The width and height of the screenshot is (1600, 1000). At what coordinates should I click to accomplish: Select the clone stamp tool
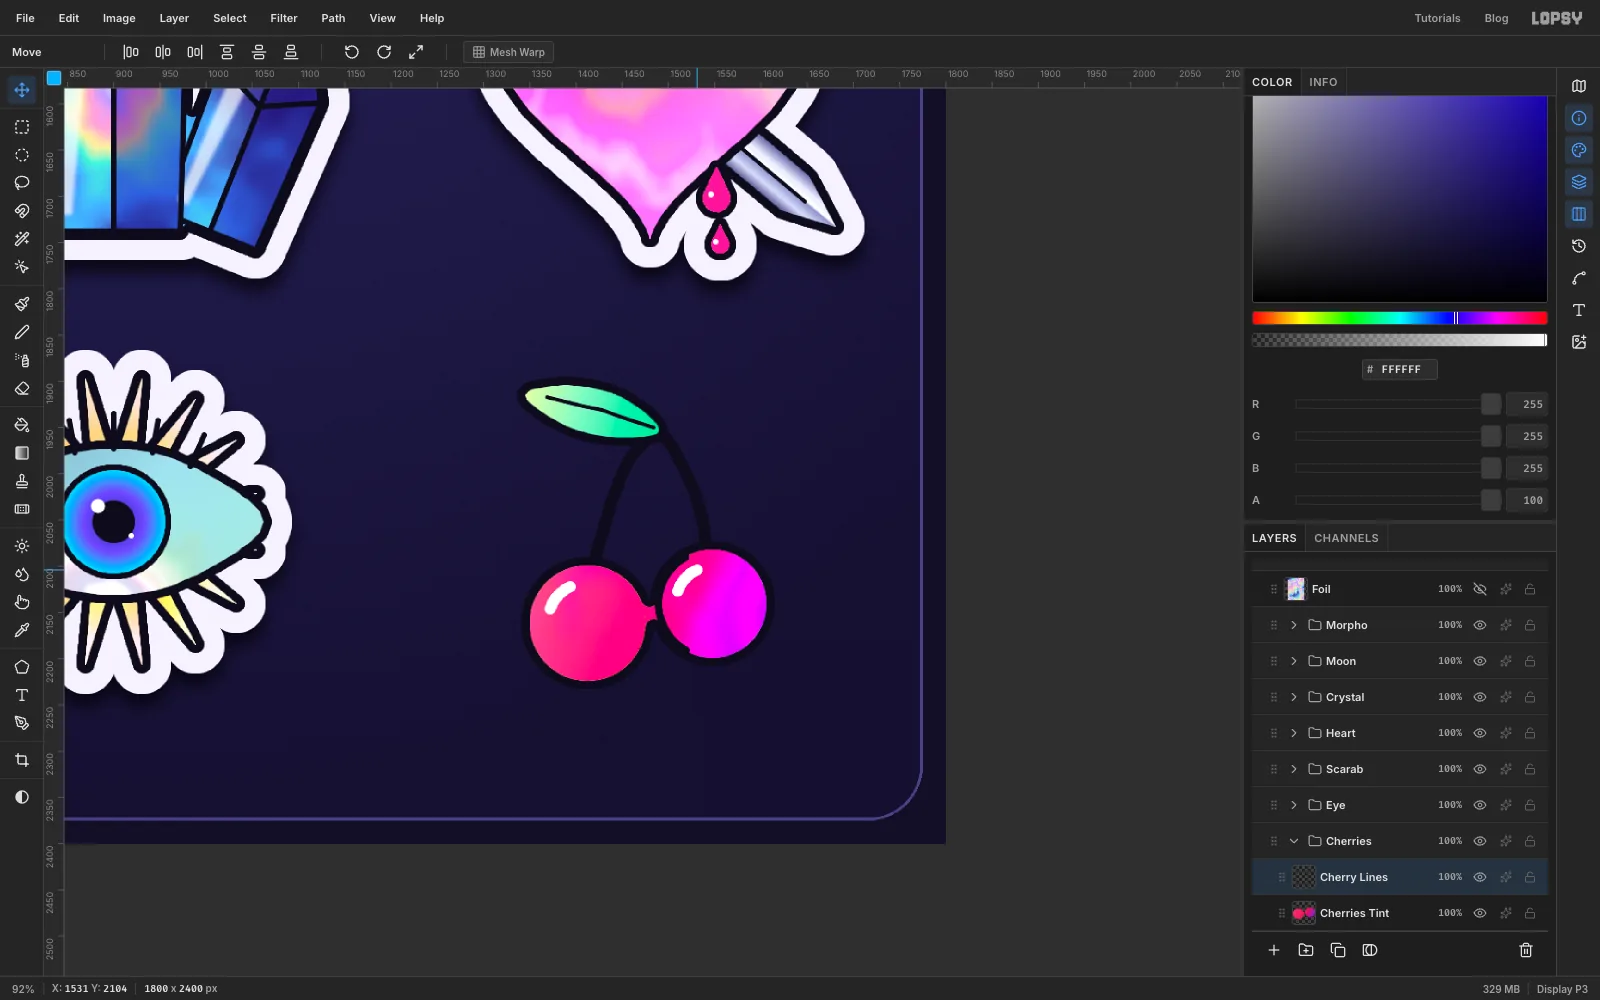(x=22, y=481)
